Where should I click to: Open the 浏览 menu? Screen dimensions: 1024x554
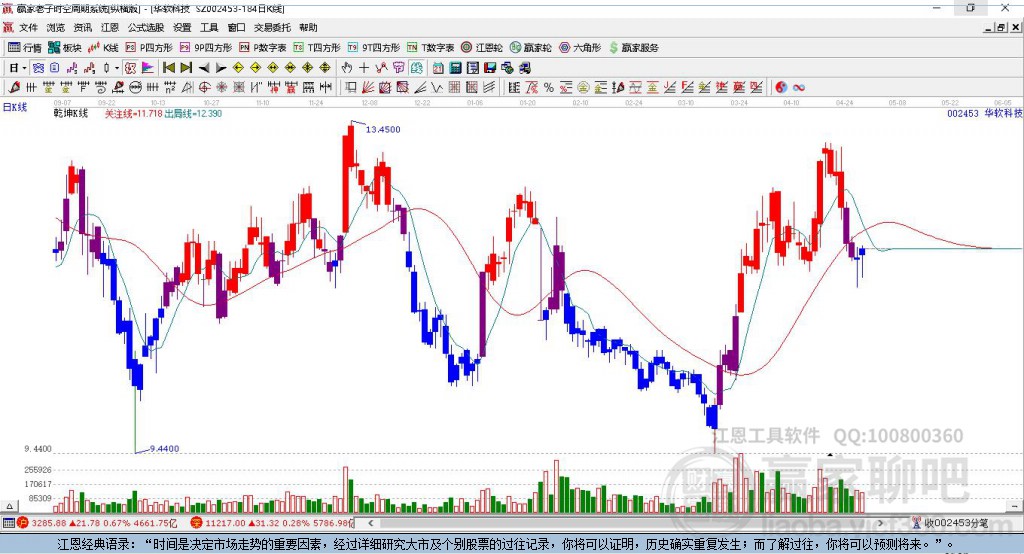coord(56,27)
